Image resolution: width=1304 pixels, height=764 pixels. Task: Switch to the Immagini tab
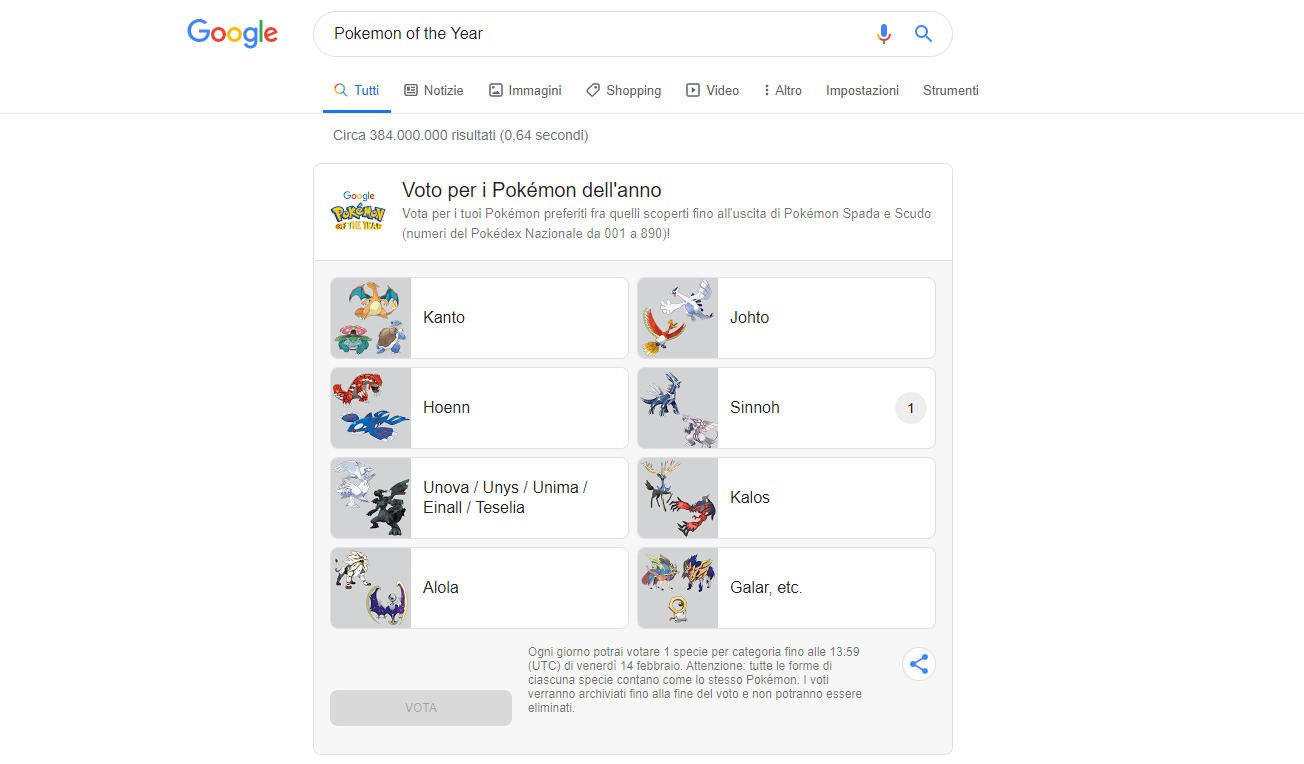[525, 90]
